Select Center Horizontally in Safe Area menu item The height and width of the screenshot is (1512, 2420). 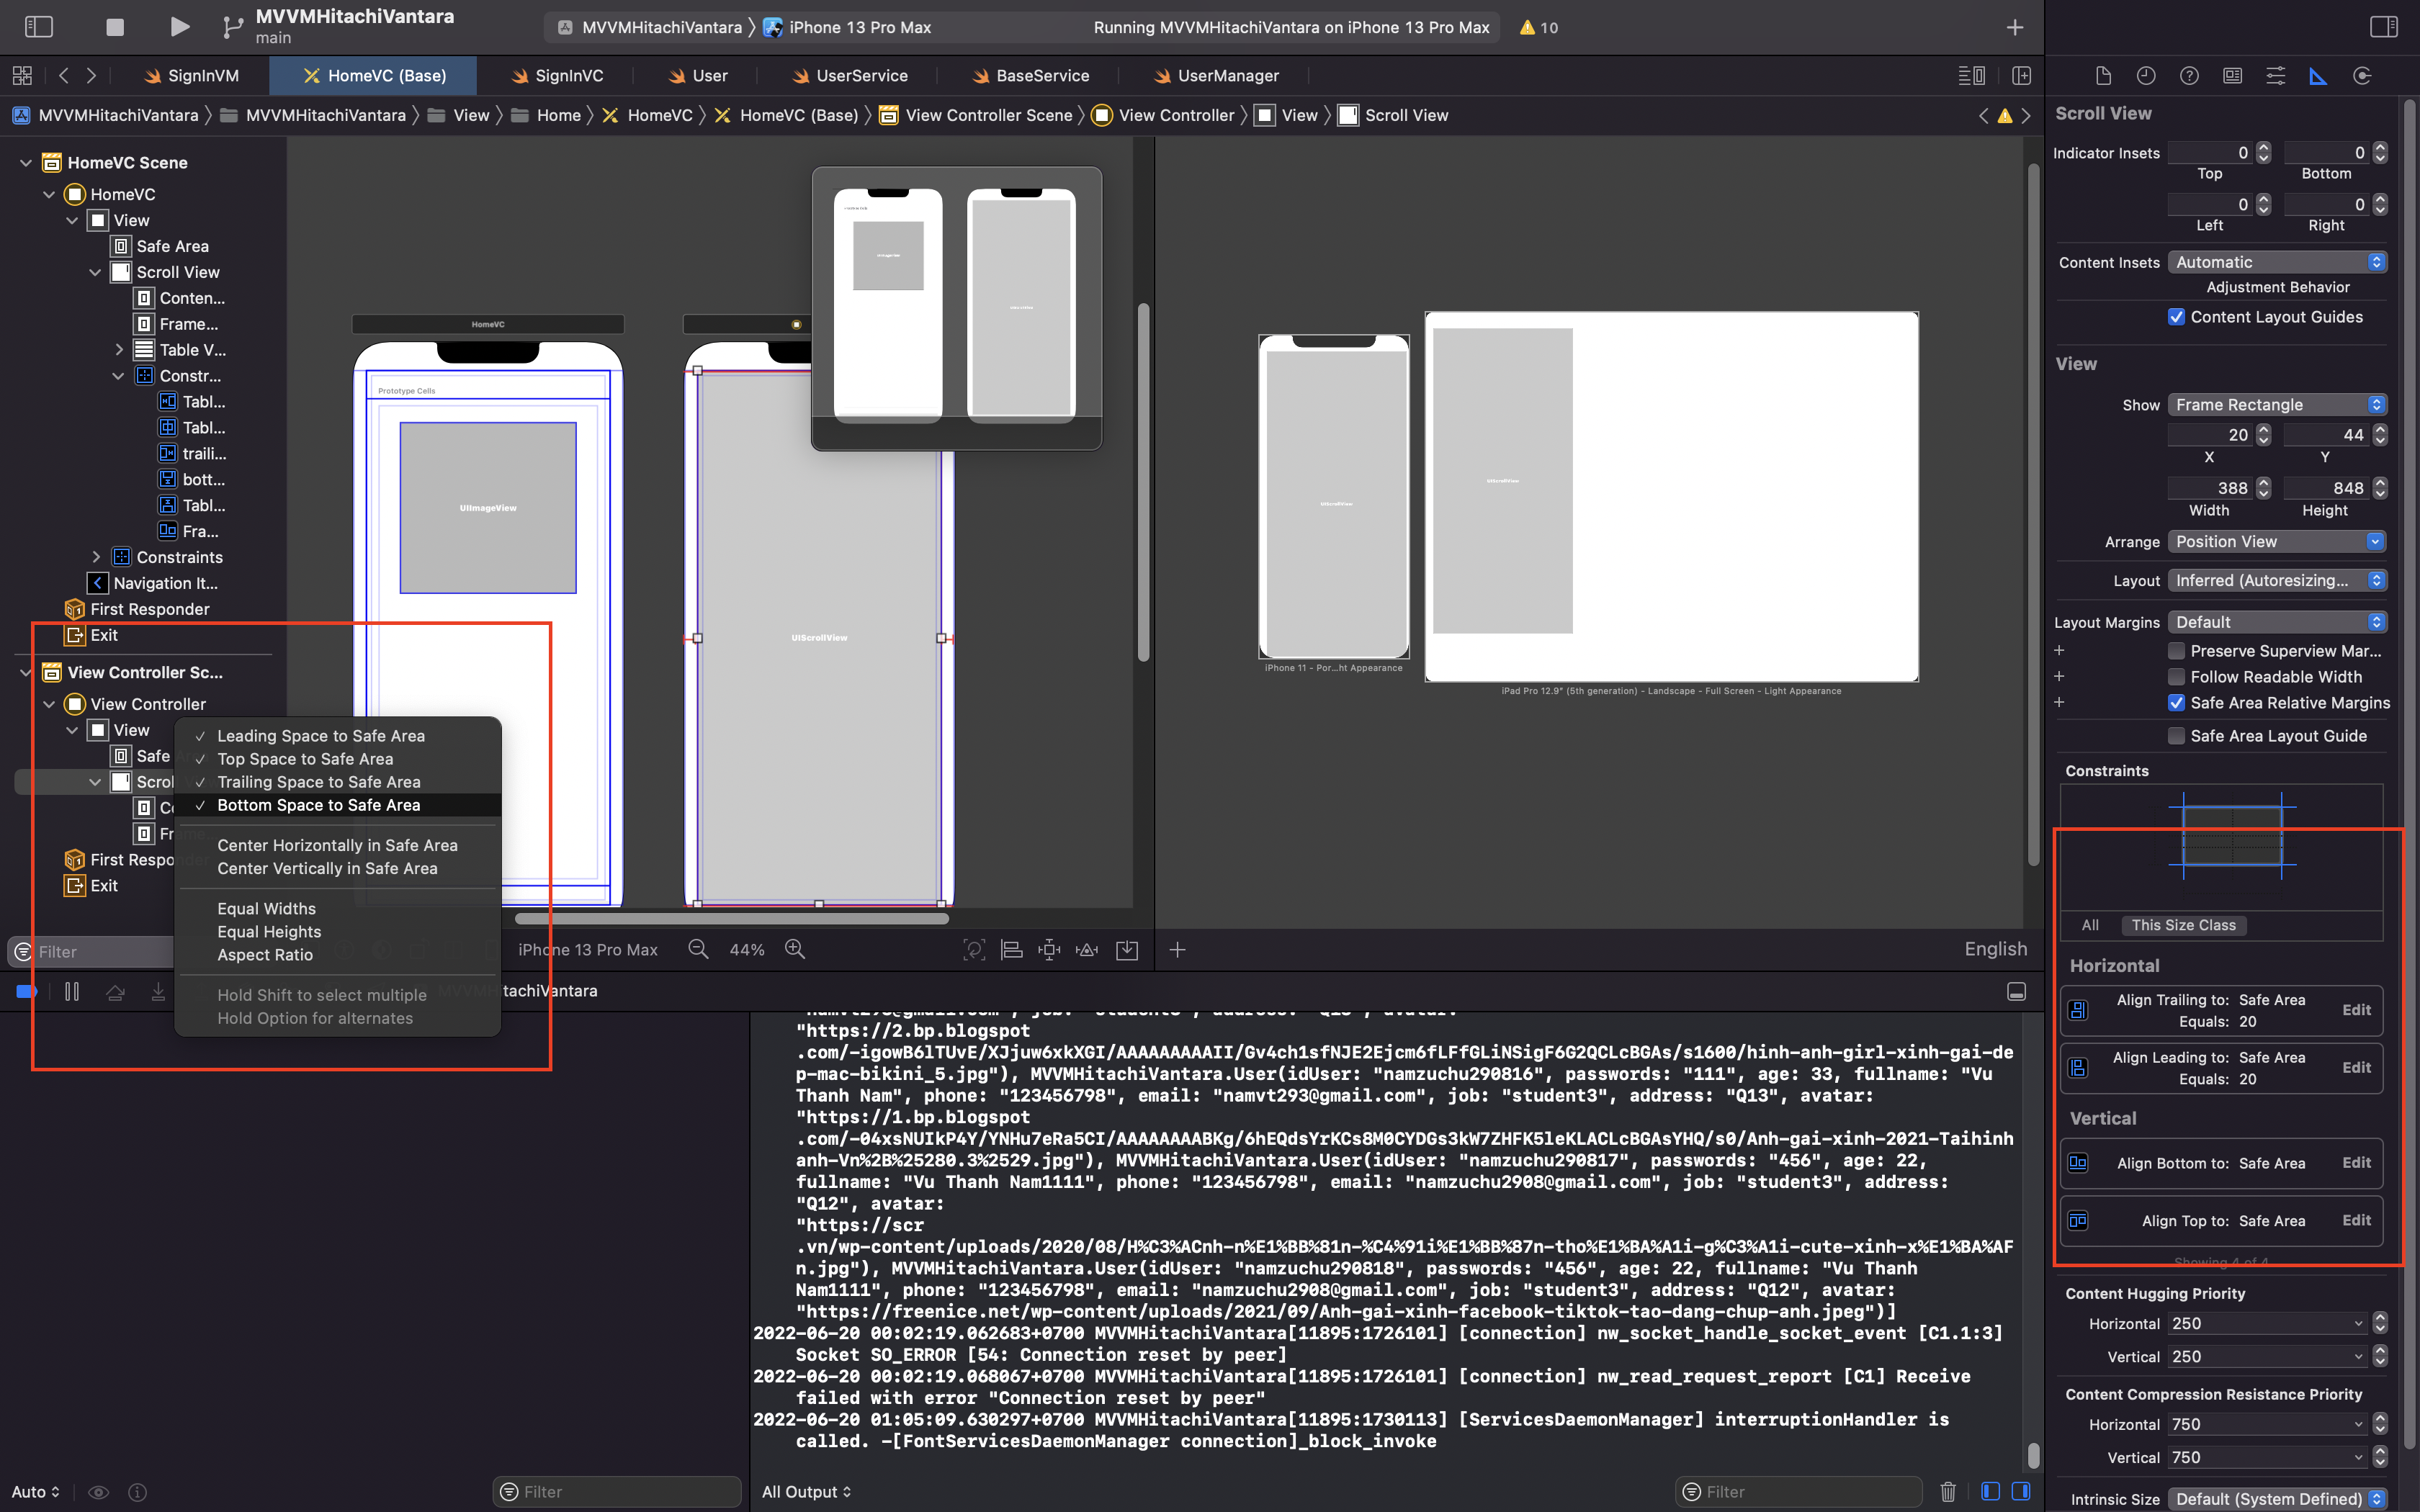pyautogui.click(x=337, y=845)
